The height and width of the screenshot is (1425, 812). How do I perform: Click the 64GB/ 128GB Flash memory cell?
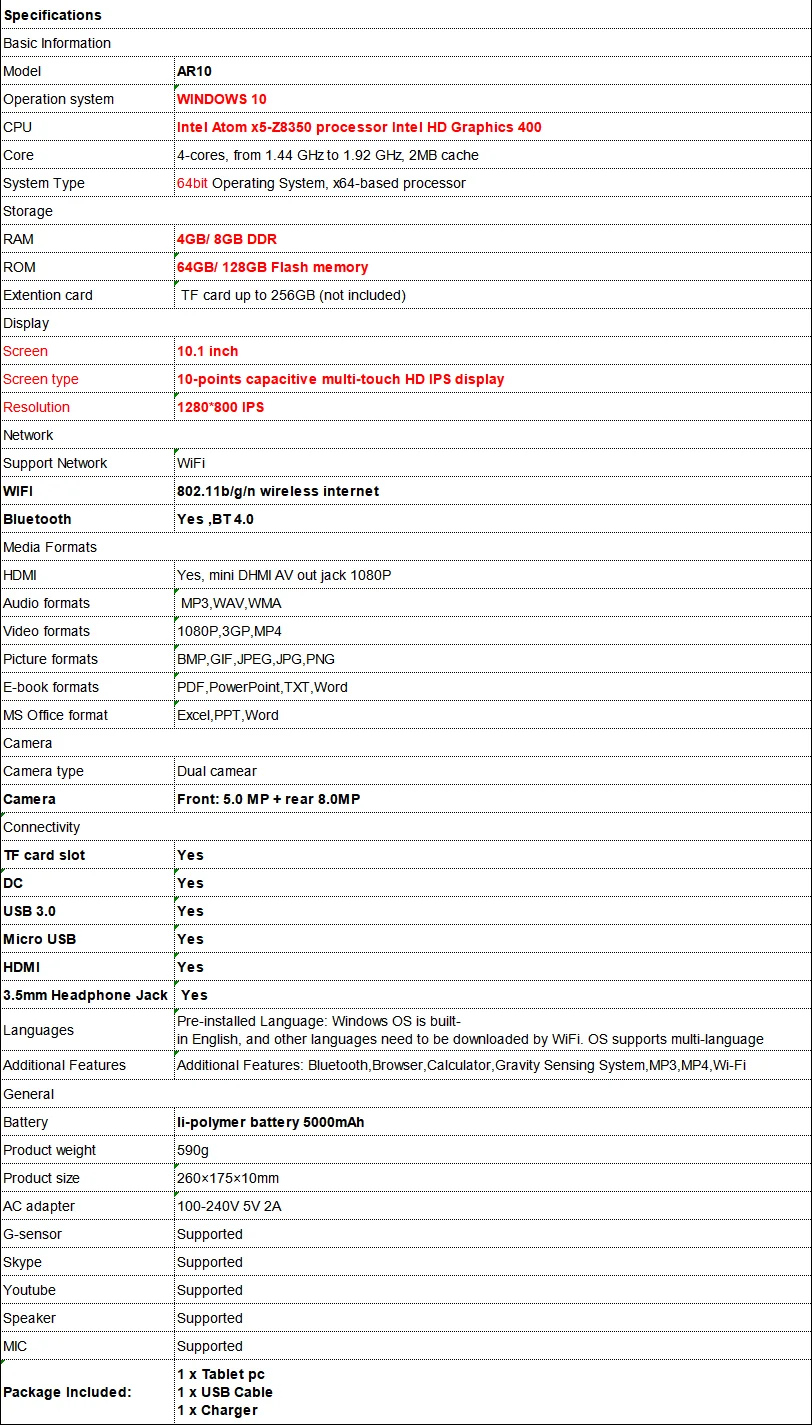click(492, 267)
